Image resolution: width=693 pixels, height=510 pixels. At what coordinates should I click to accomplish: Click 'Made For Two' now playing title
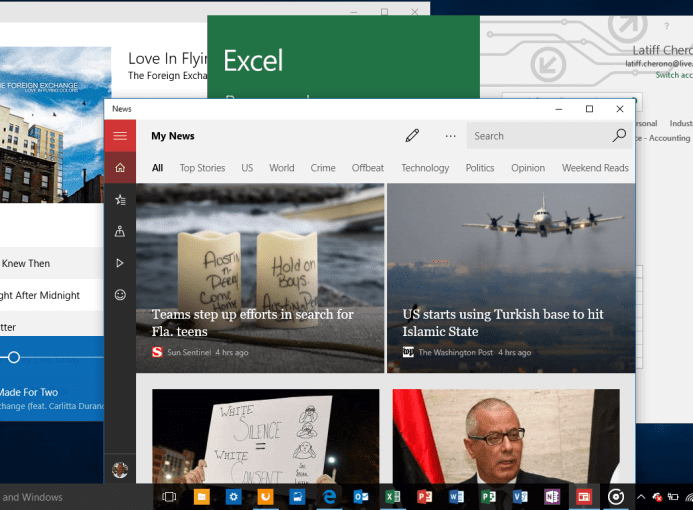(x=29, y=392)
